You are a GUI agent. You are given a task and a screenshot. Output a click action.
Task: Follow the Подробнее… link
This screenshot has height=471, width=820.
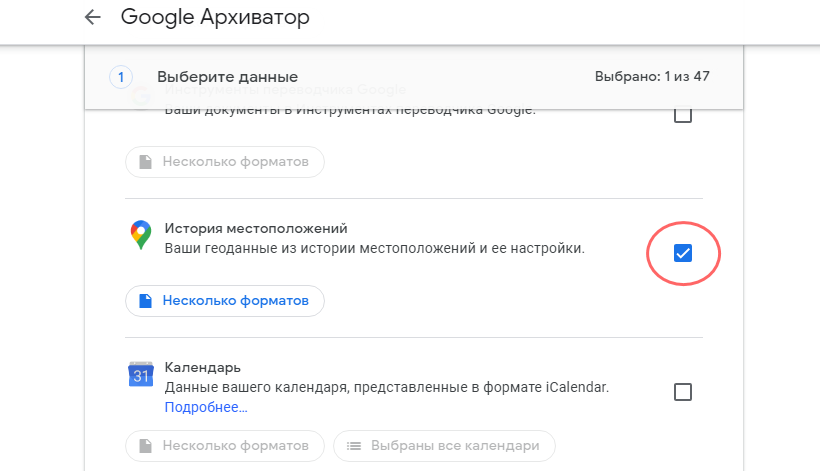(x=206, y=407)
